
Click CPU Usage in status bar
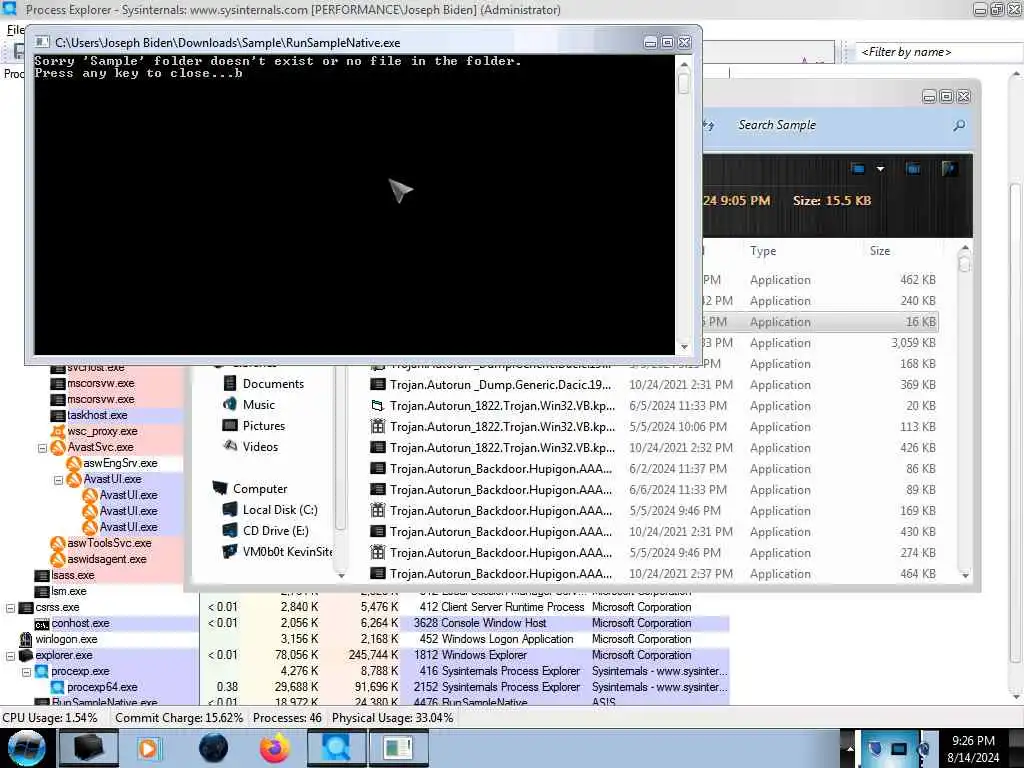click(x=50, y=718)
